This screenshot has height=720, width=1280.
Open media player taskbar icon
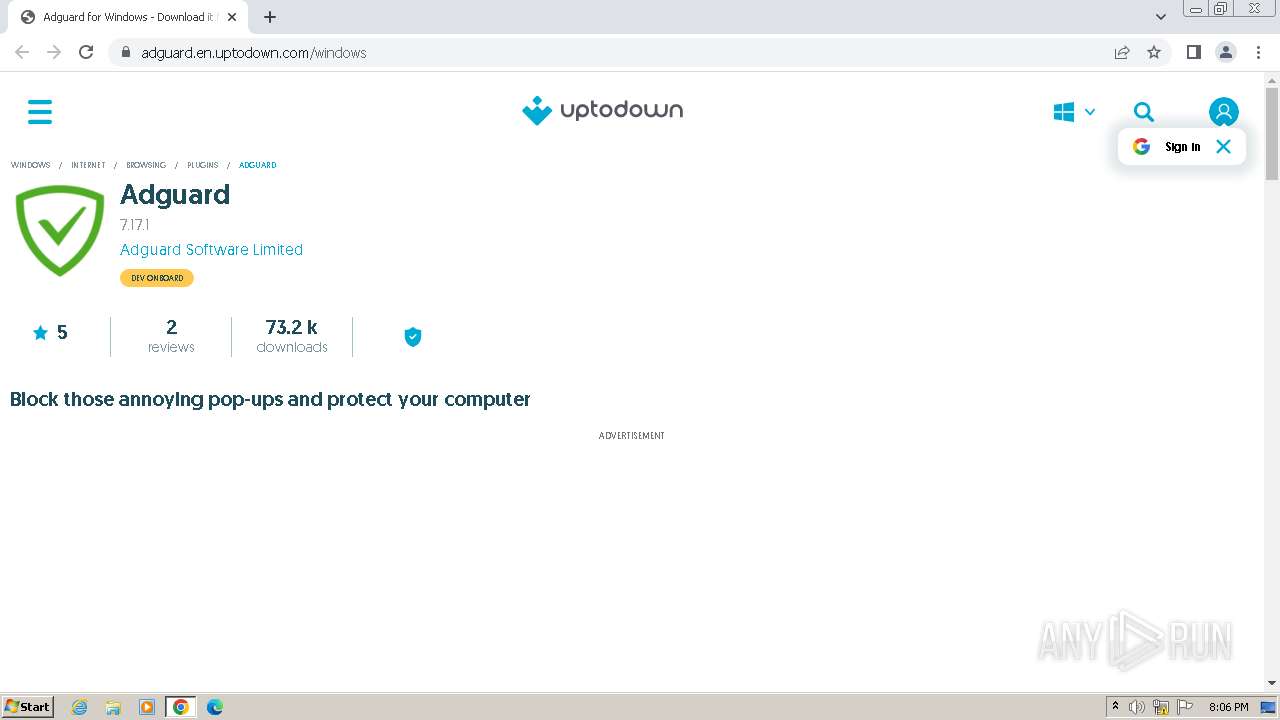click(x=147, y=707)
